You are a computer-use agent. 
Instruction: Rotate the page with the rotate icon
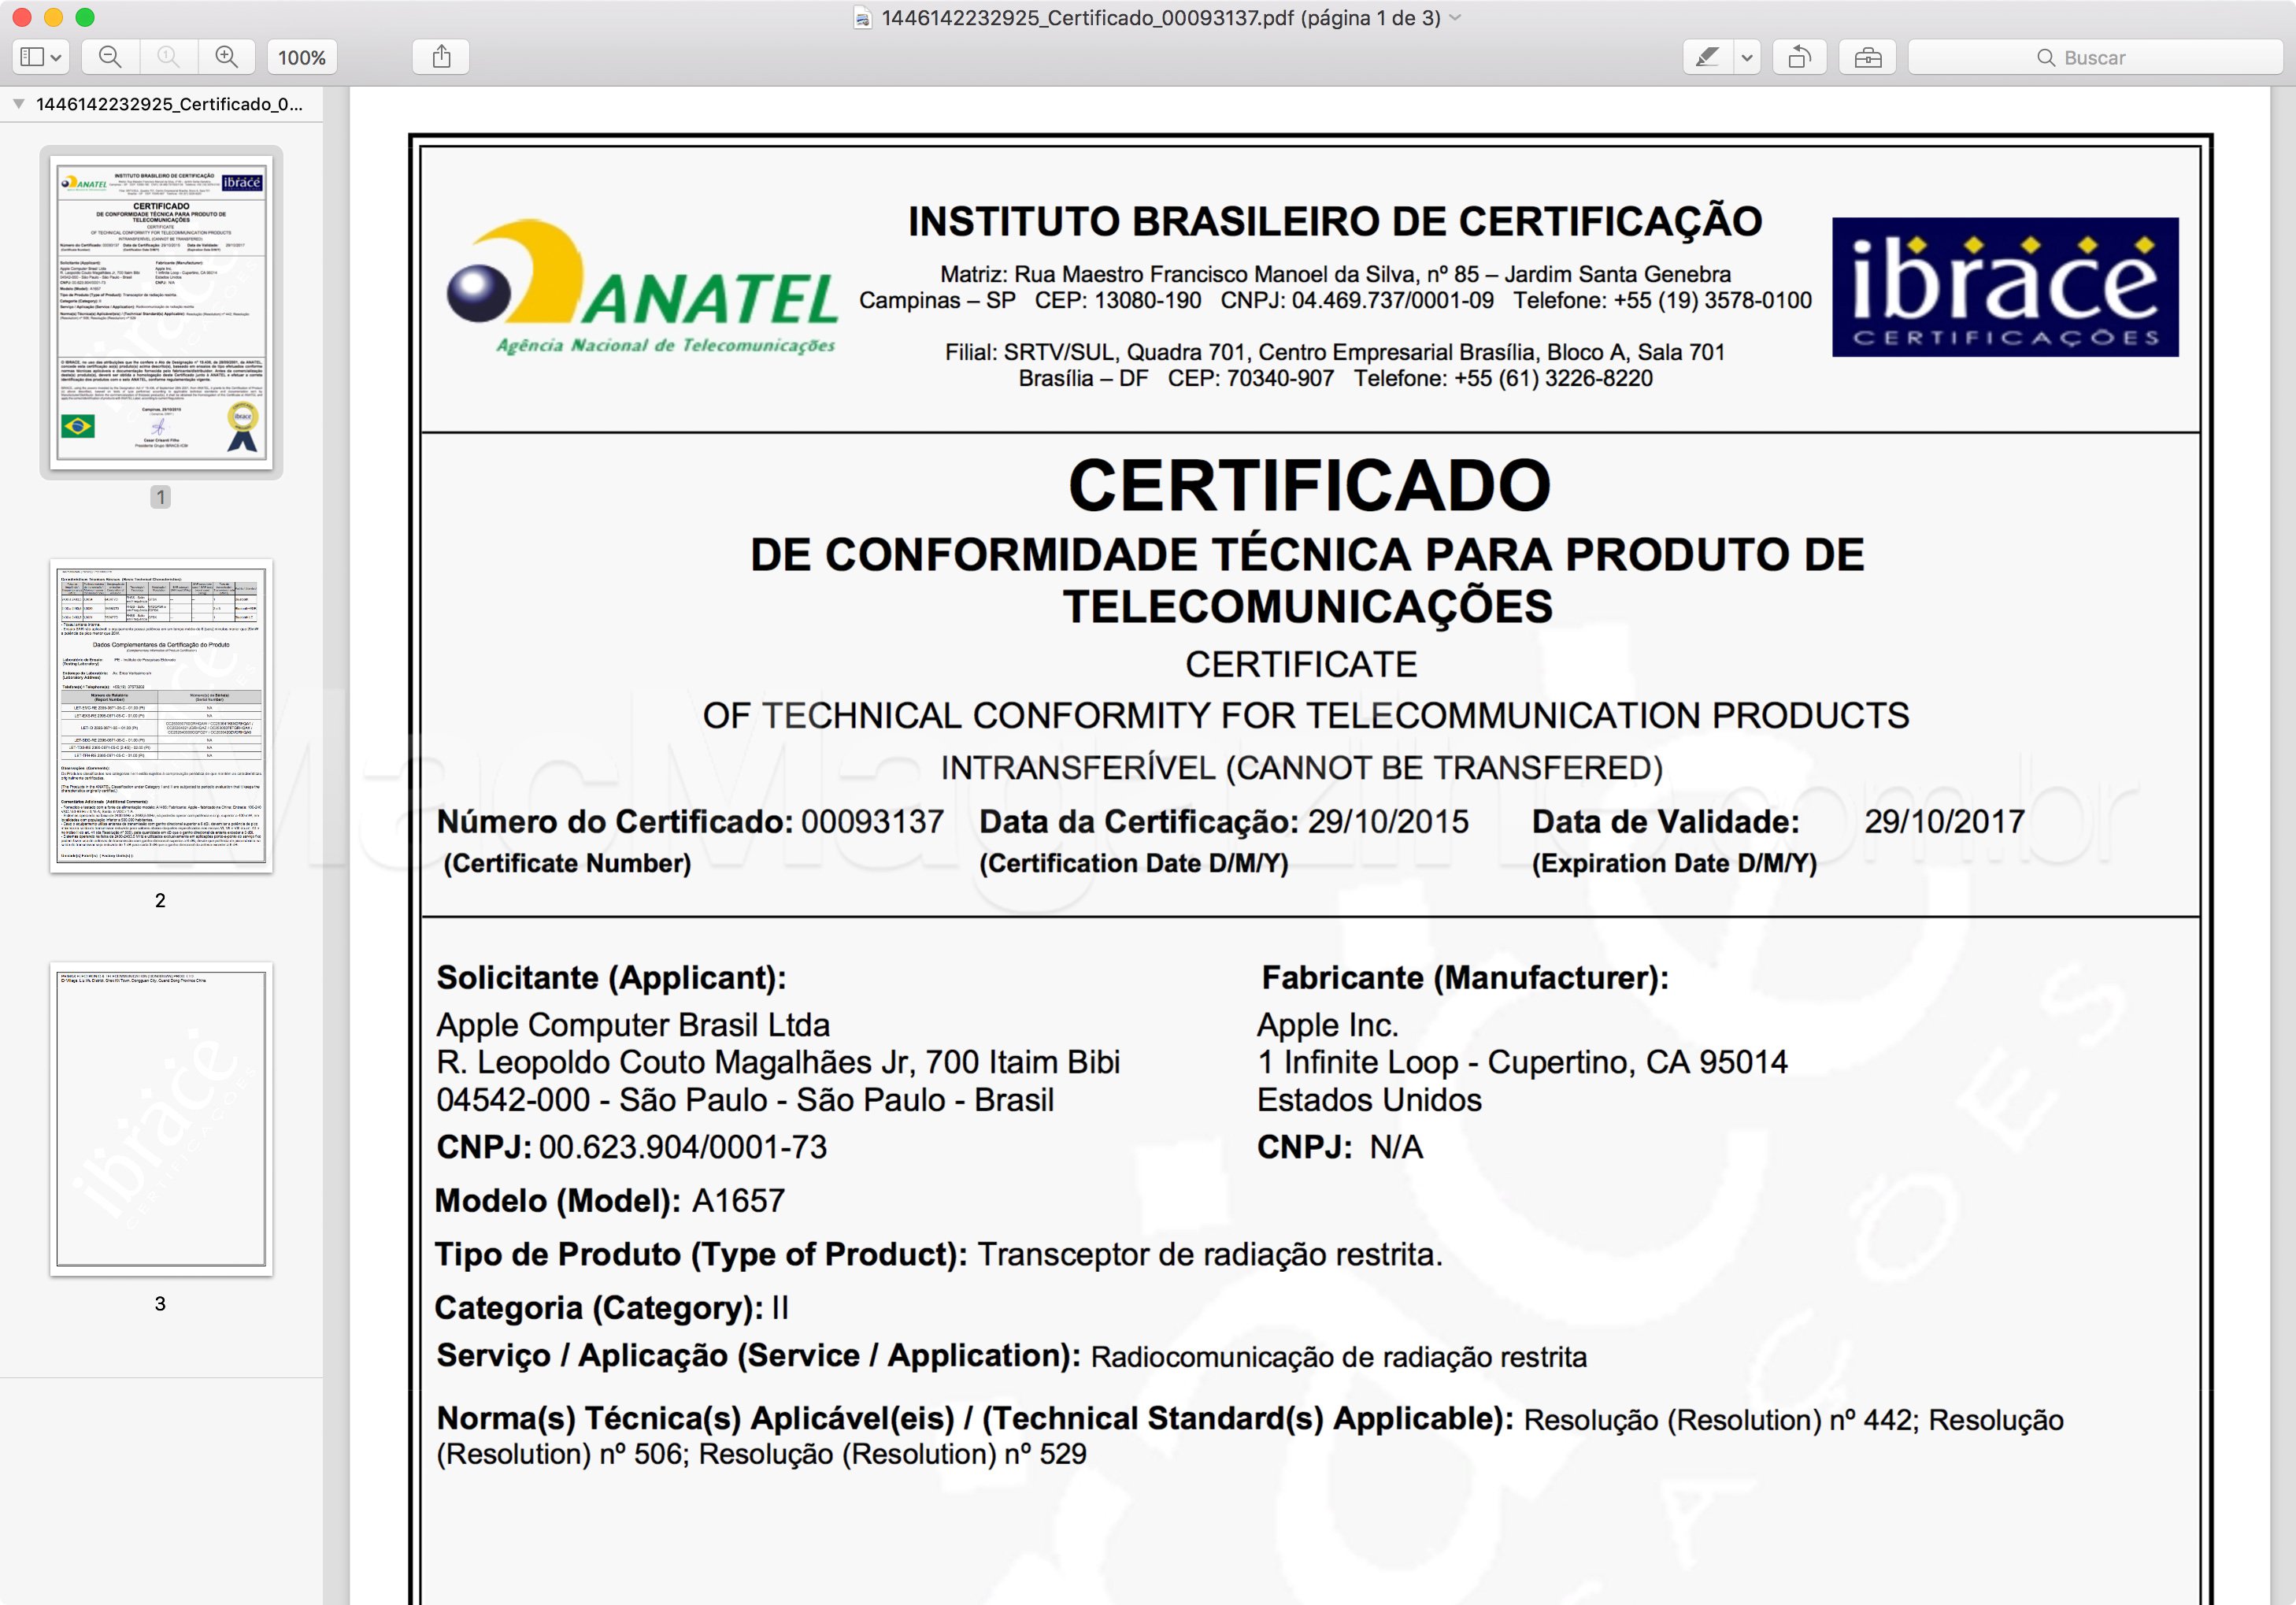[x=1799, y=57]
